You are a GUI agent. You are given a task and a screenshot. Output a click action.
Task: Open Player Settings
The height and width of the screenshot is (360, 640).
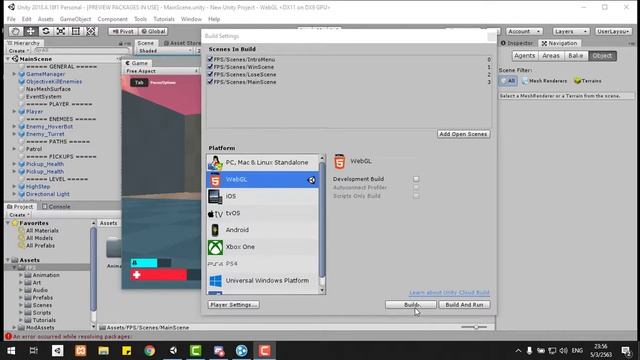tap(233, 305)
